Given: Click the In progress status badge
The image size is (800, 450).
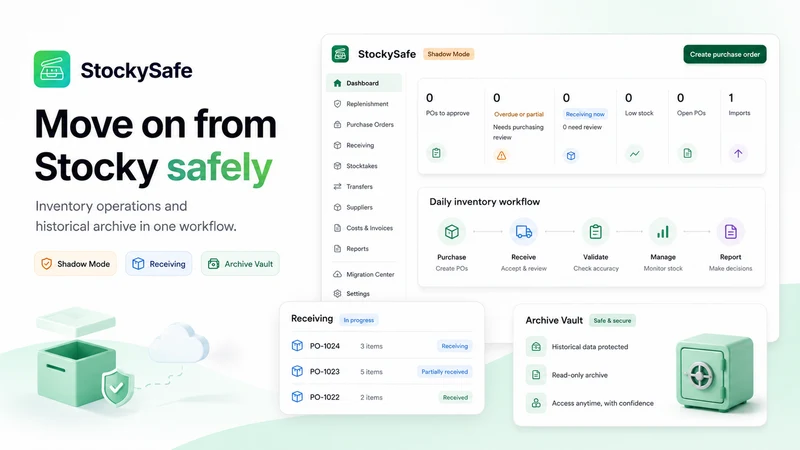Looking at the screenshot, I should tap(359, 320).
